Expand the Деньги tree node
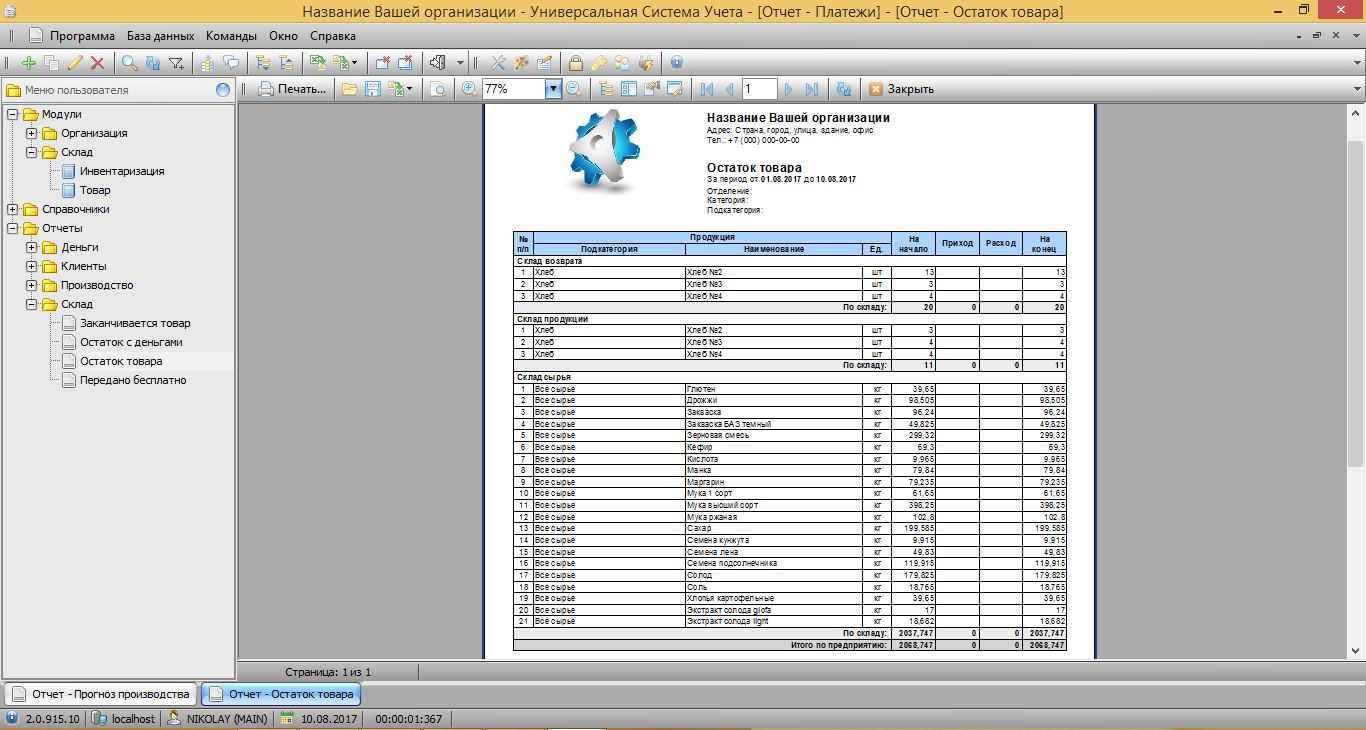 [32, 247]
